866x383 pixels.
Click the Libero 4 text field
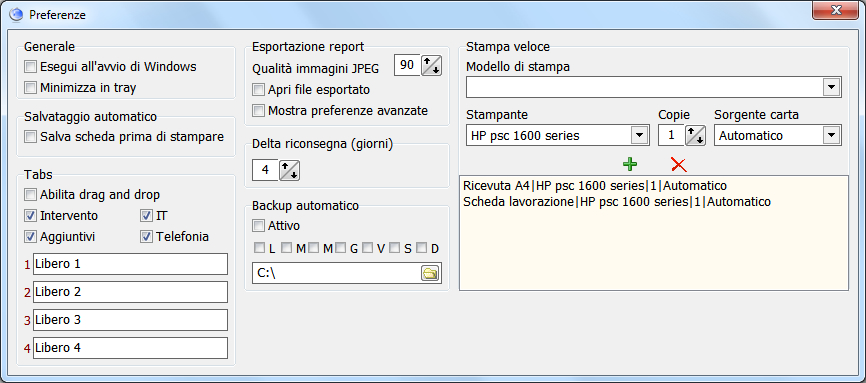click(130, 348)
